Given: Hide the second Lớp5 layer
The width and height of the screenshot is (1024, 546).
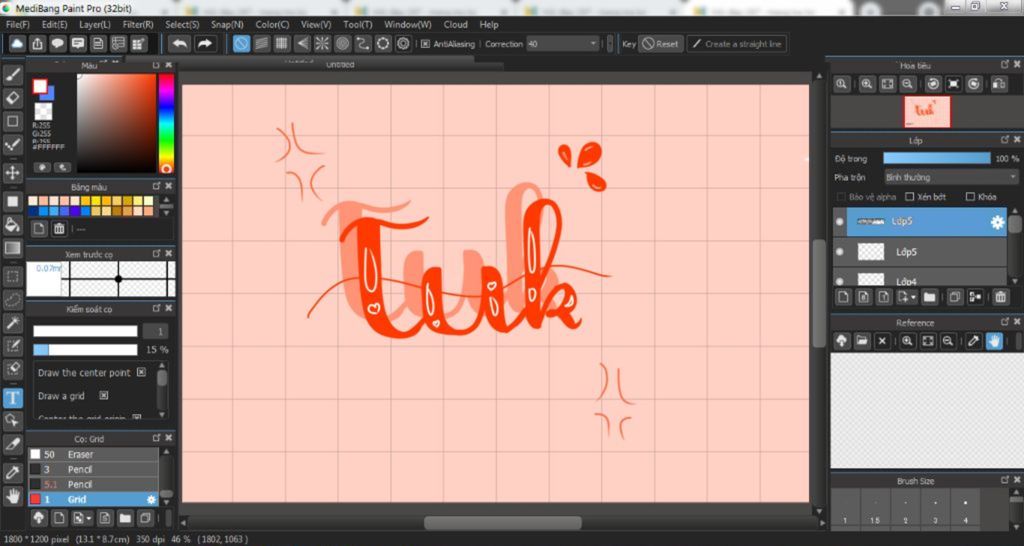Looking at the screenshot, I should click(x=840, y=252).
